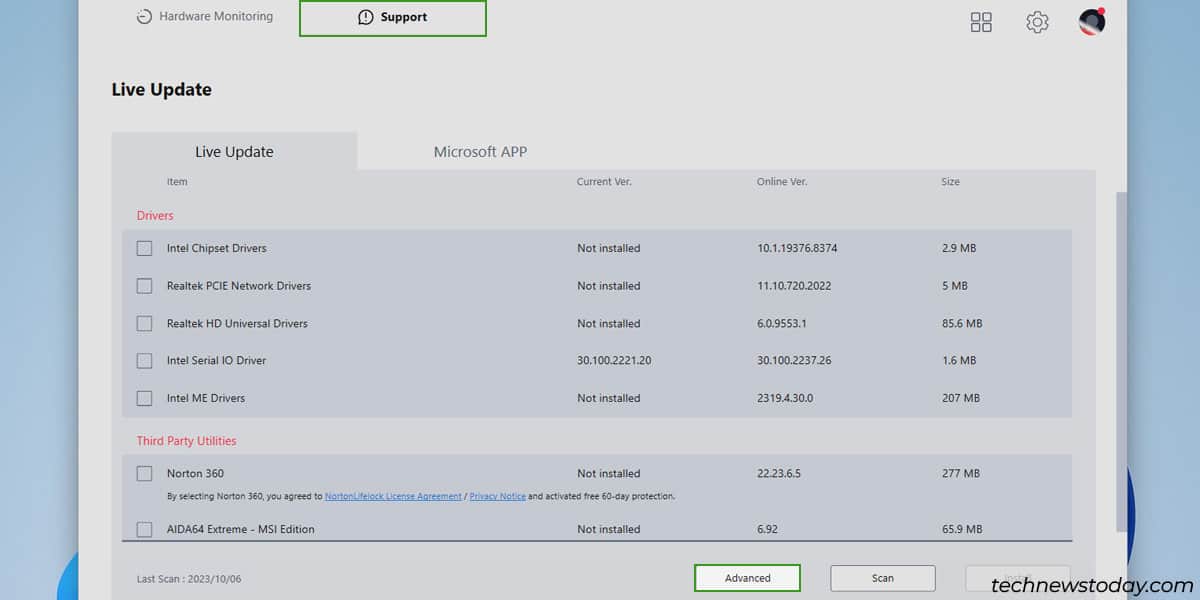Click current version 30.100.2221.20

(614, 360)
